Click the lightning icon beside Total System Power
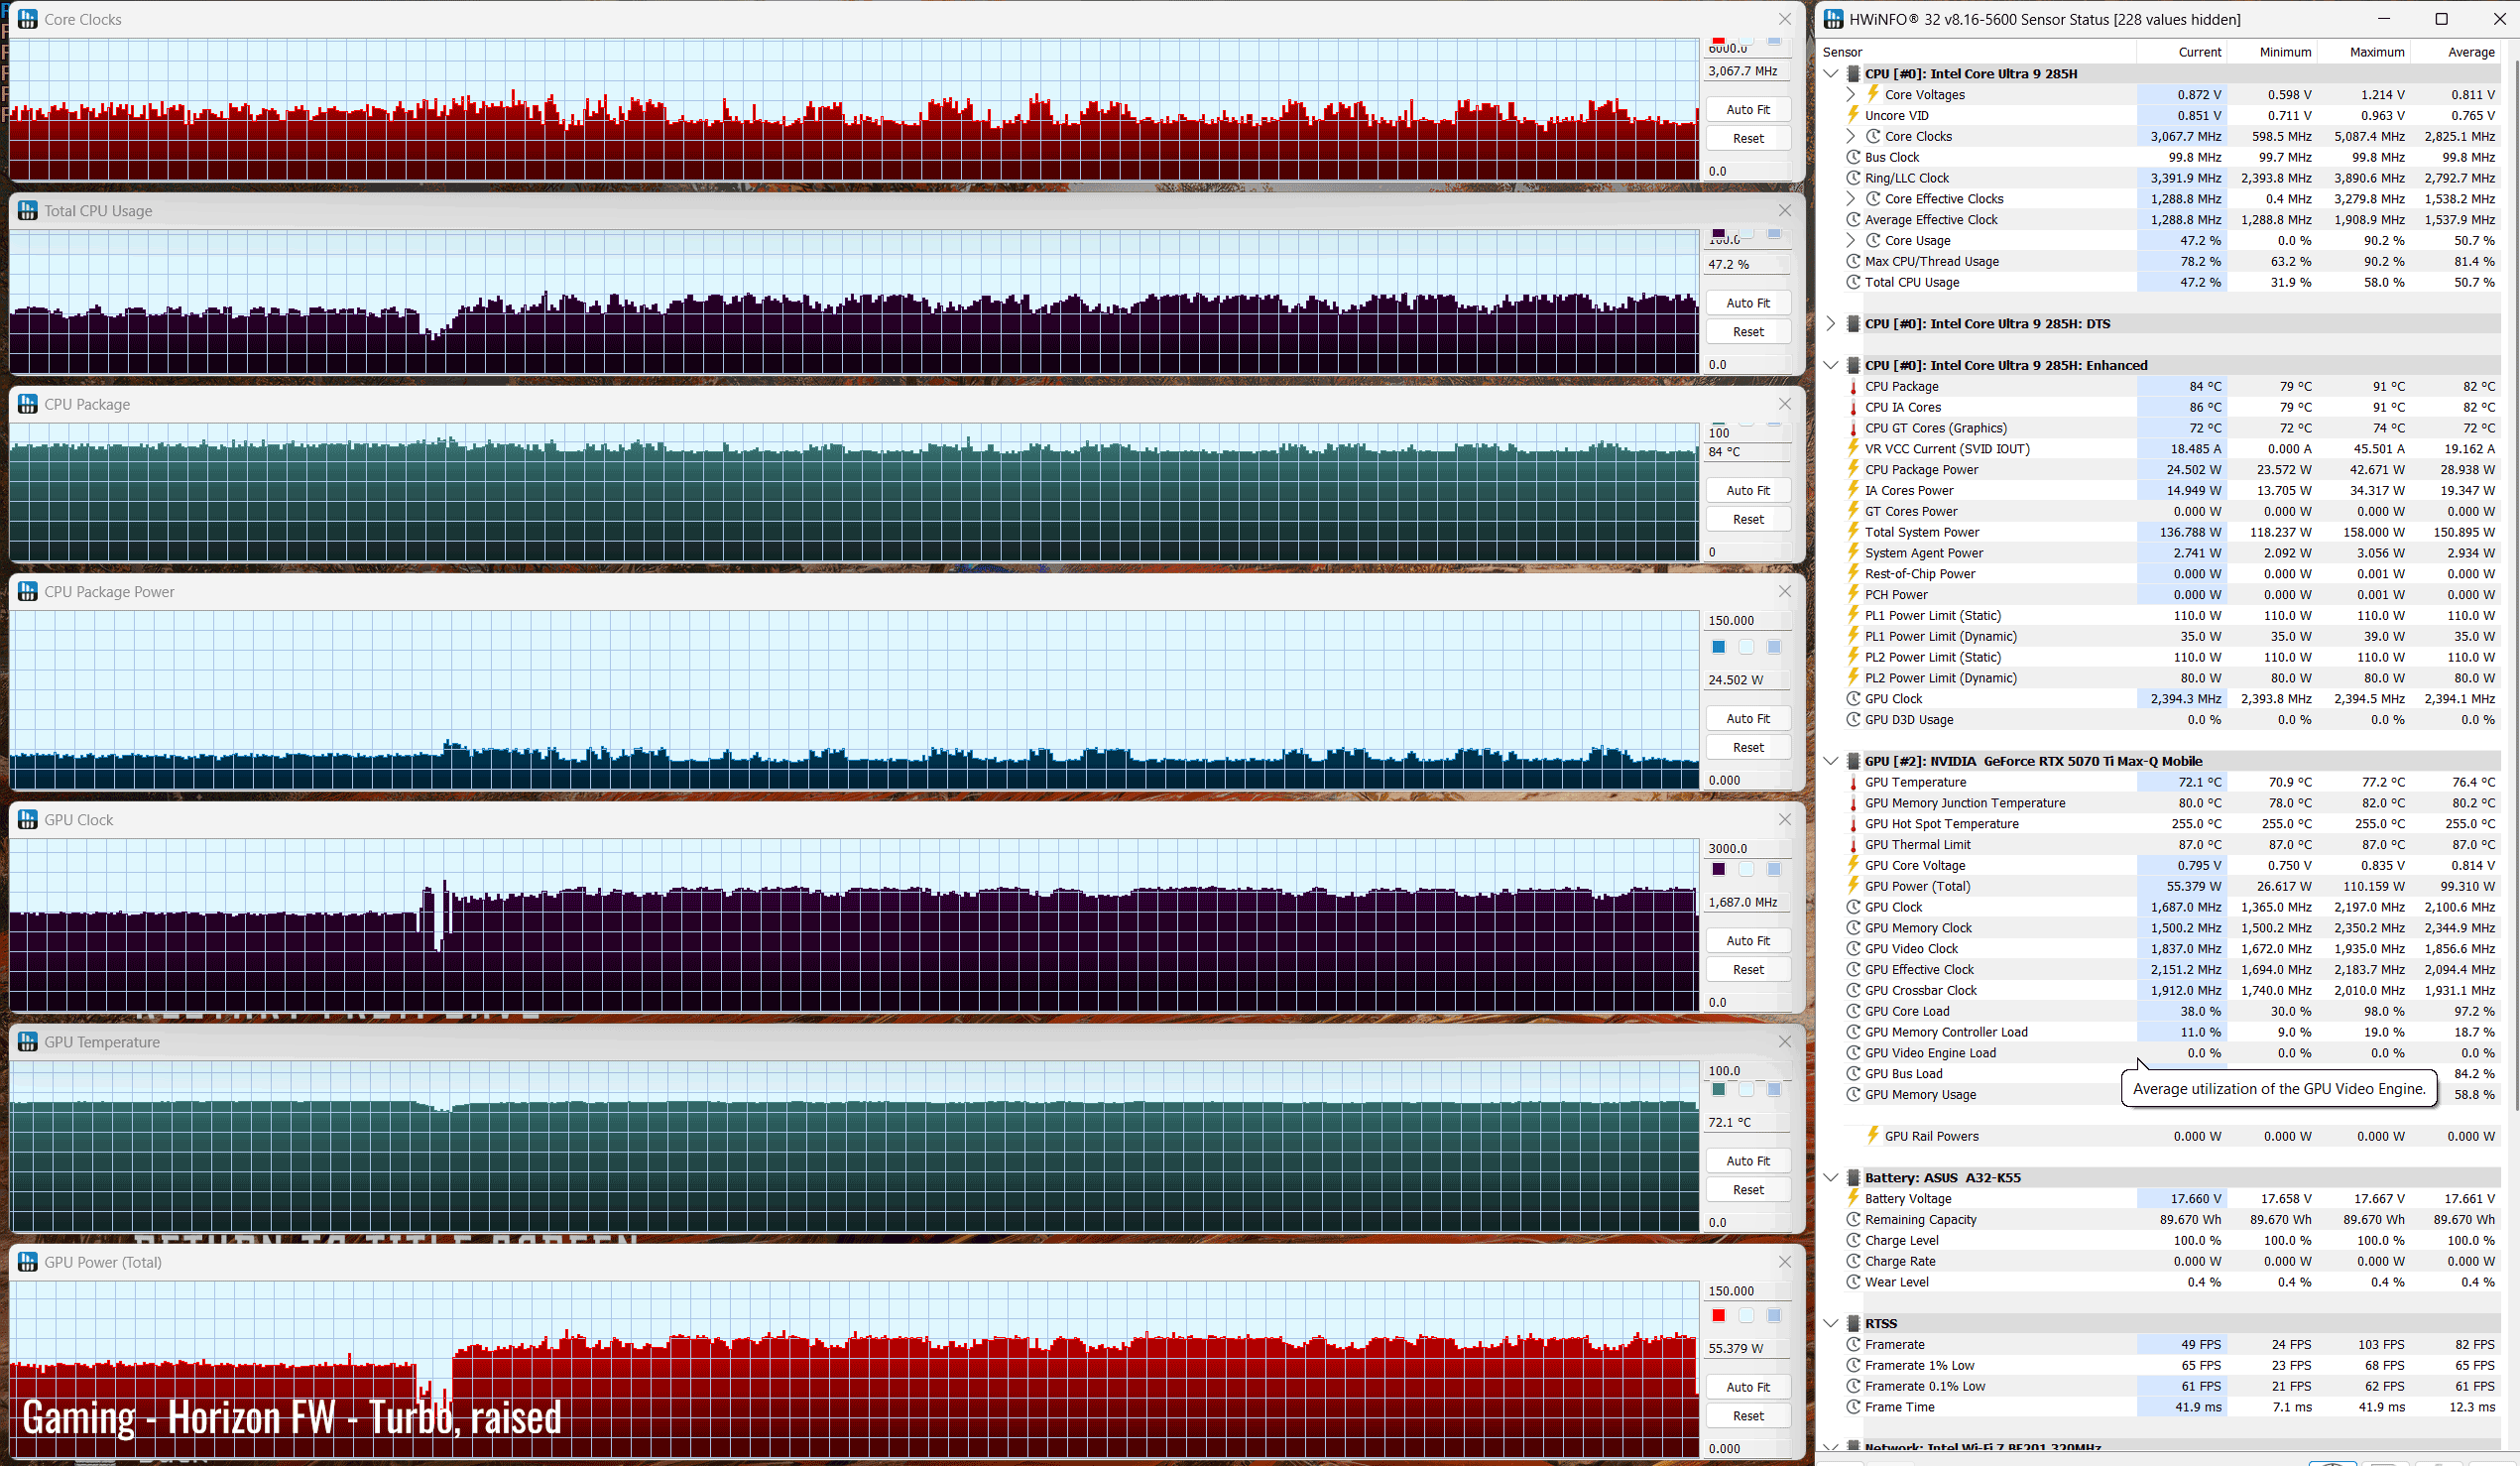 point(1853,532)
